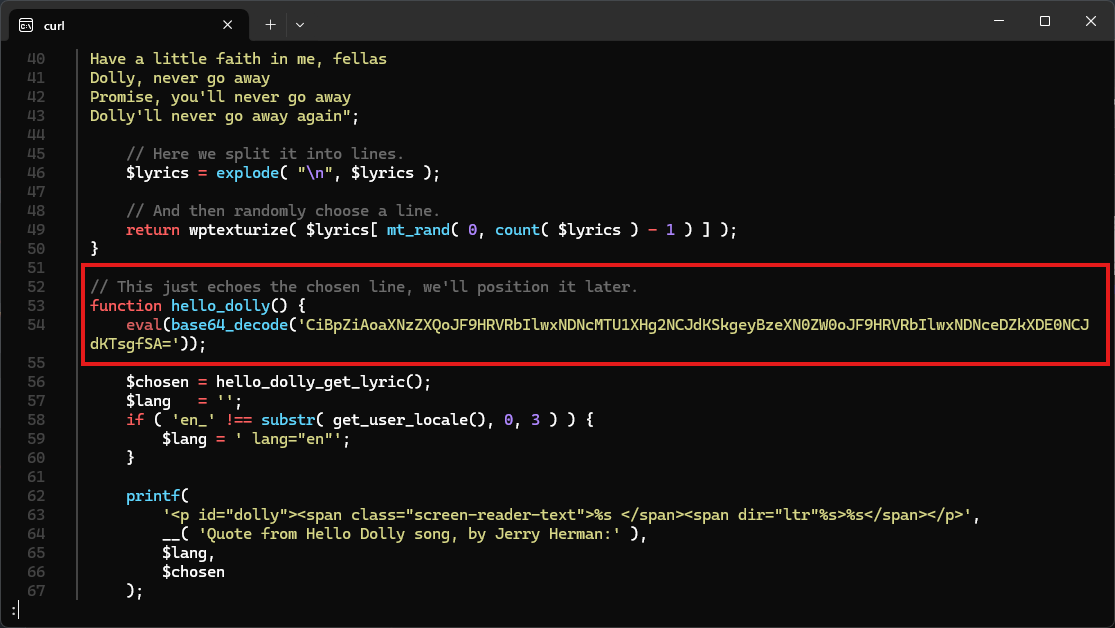The height and width of the screenshot is (628, 1115).
Task: Maximize the terminal window
Action: [1045, 21]
